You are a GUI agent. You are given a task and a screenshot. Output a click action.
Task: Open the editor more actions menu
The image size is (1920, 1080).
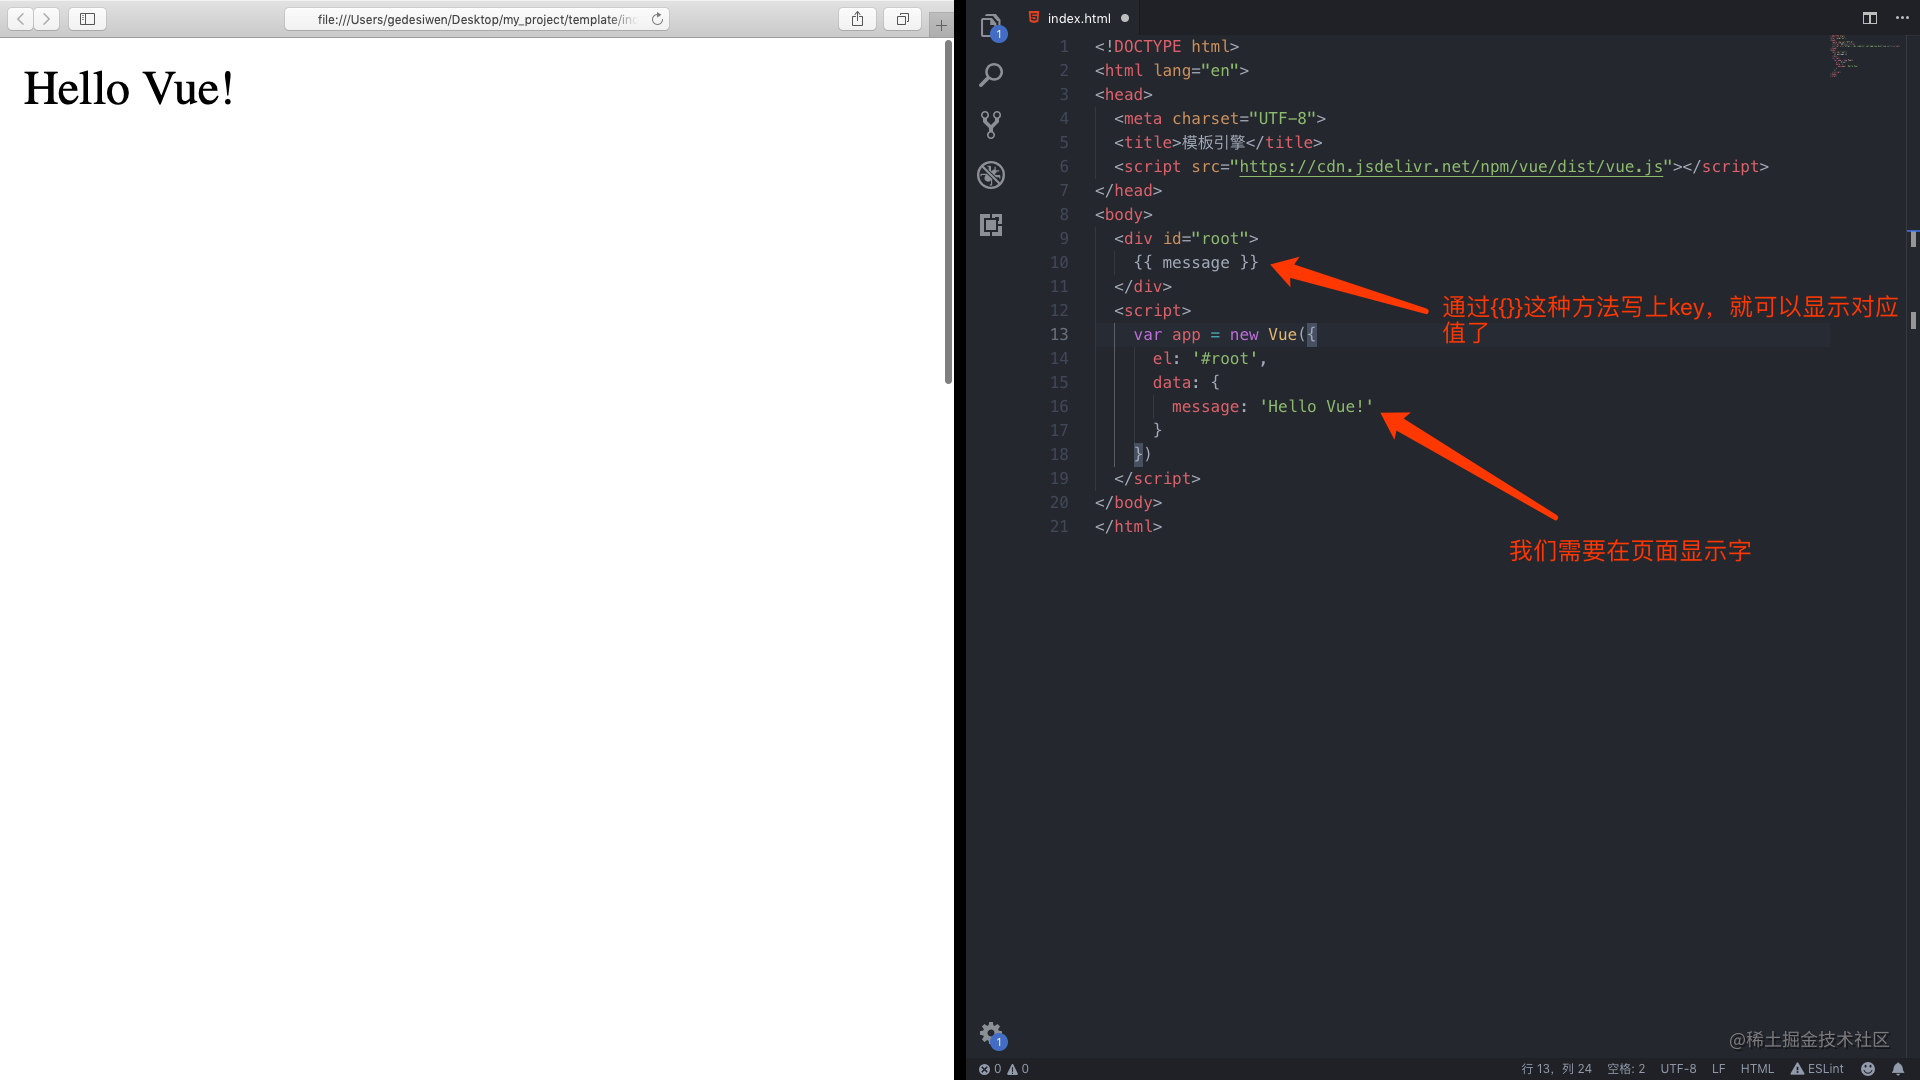coord(1902,18)
